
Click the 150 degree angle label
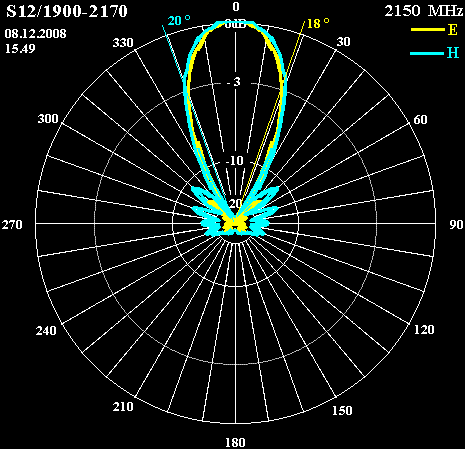click(342, 410)
